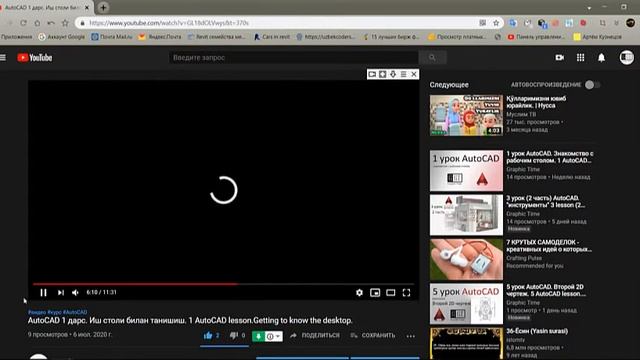
Task: Open YouTube guide hamburger menu
Action: (x=3, y=58)
